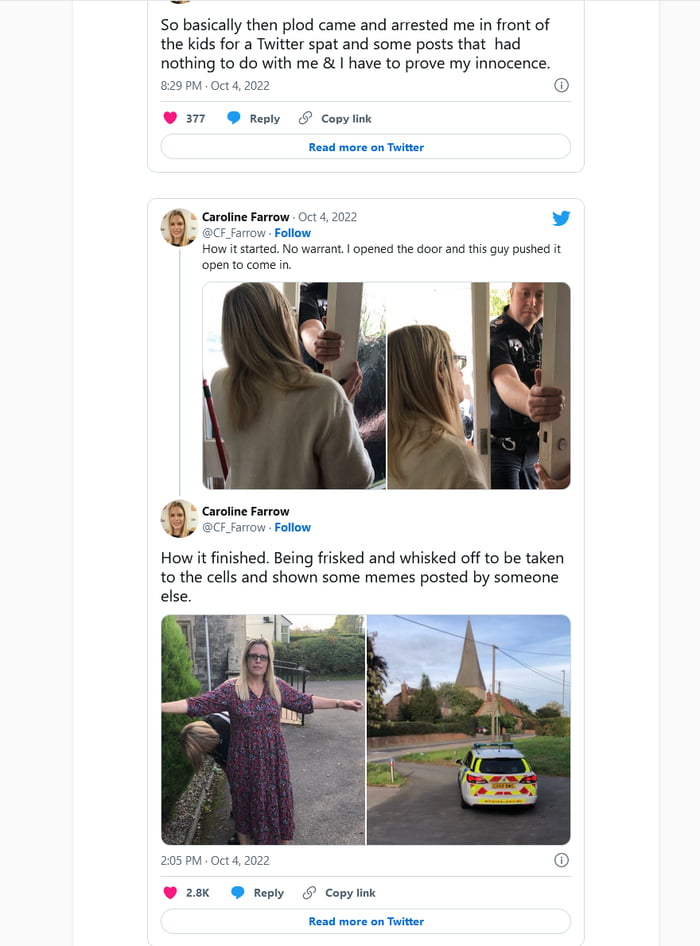Click the top "Read more on Twitter" button

coord(366,147)
